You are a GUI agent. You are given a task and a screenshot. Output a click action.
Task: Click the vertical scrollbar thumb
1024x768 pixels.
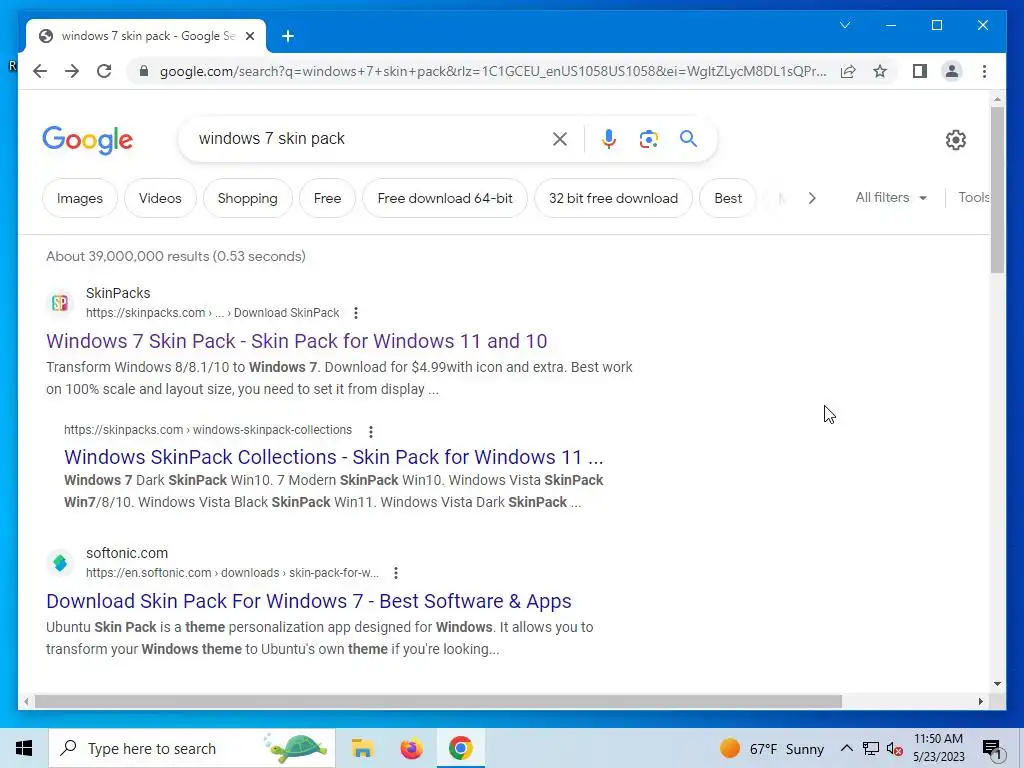click(997, 189)
